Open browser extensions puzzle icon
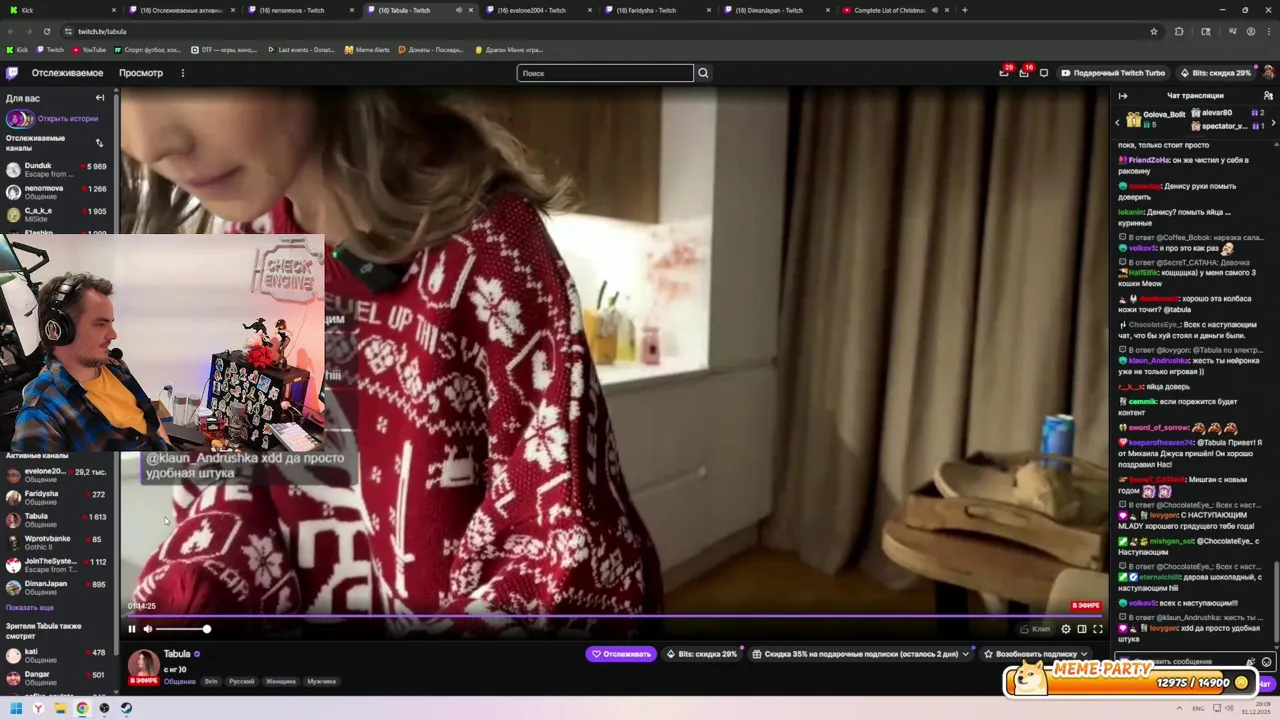Screen dimensions: 1280x720 tap(1179, 31)
